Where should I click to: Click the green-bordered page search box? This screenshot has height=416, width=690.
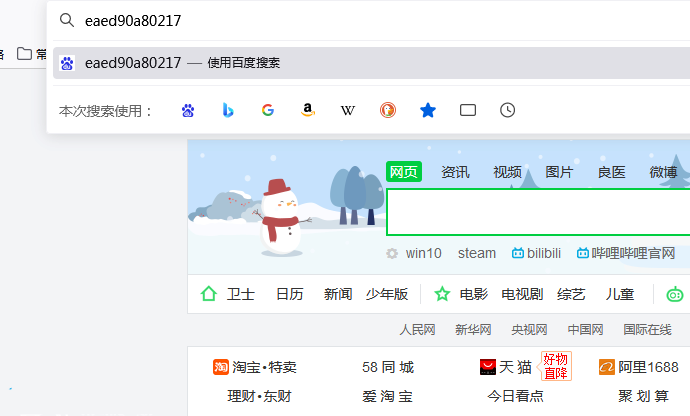538,212
